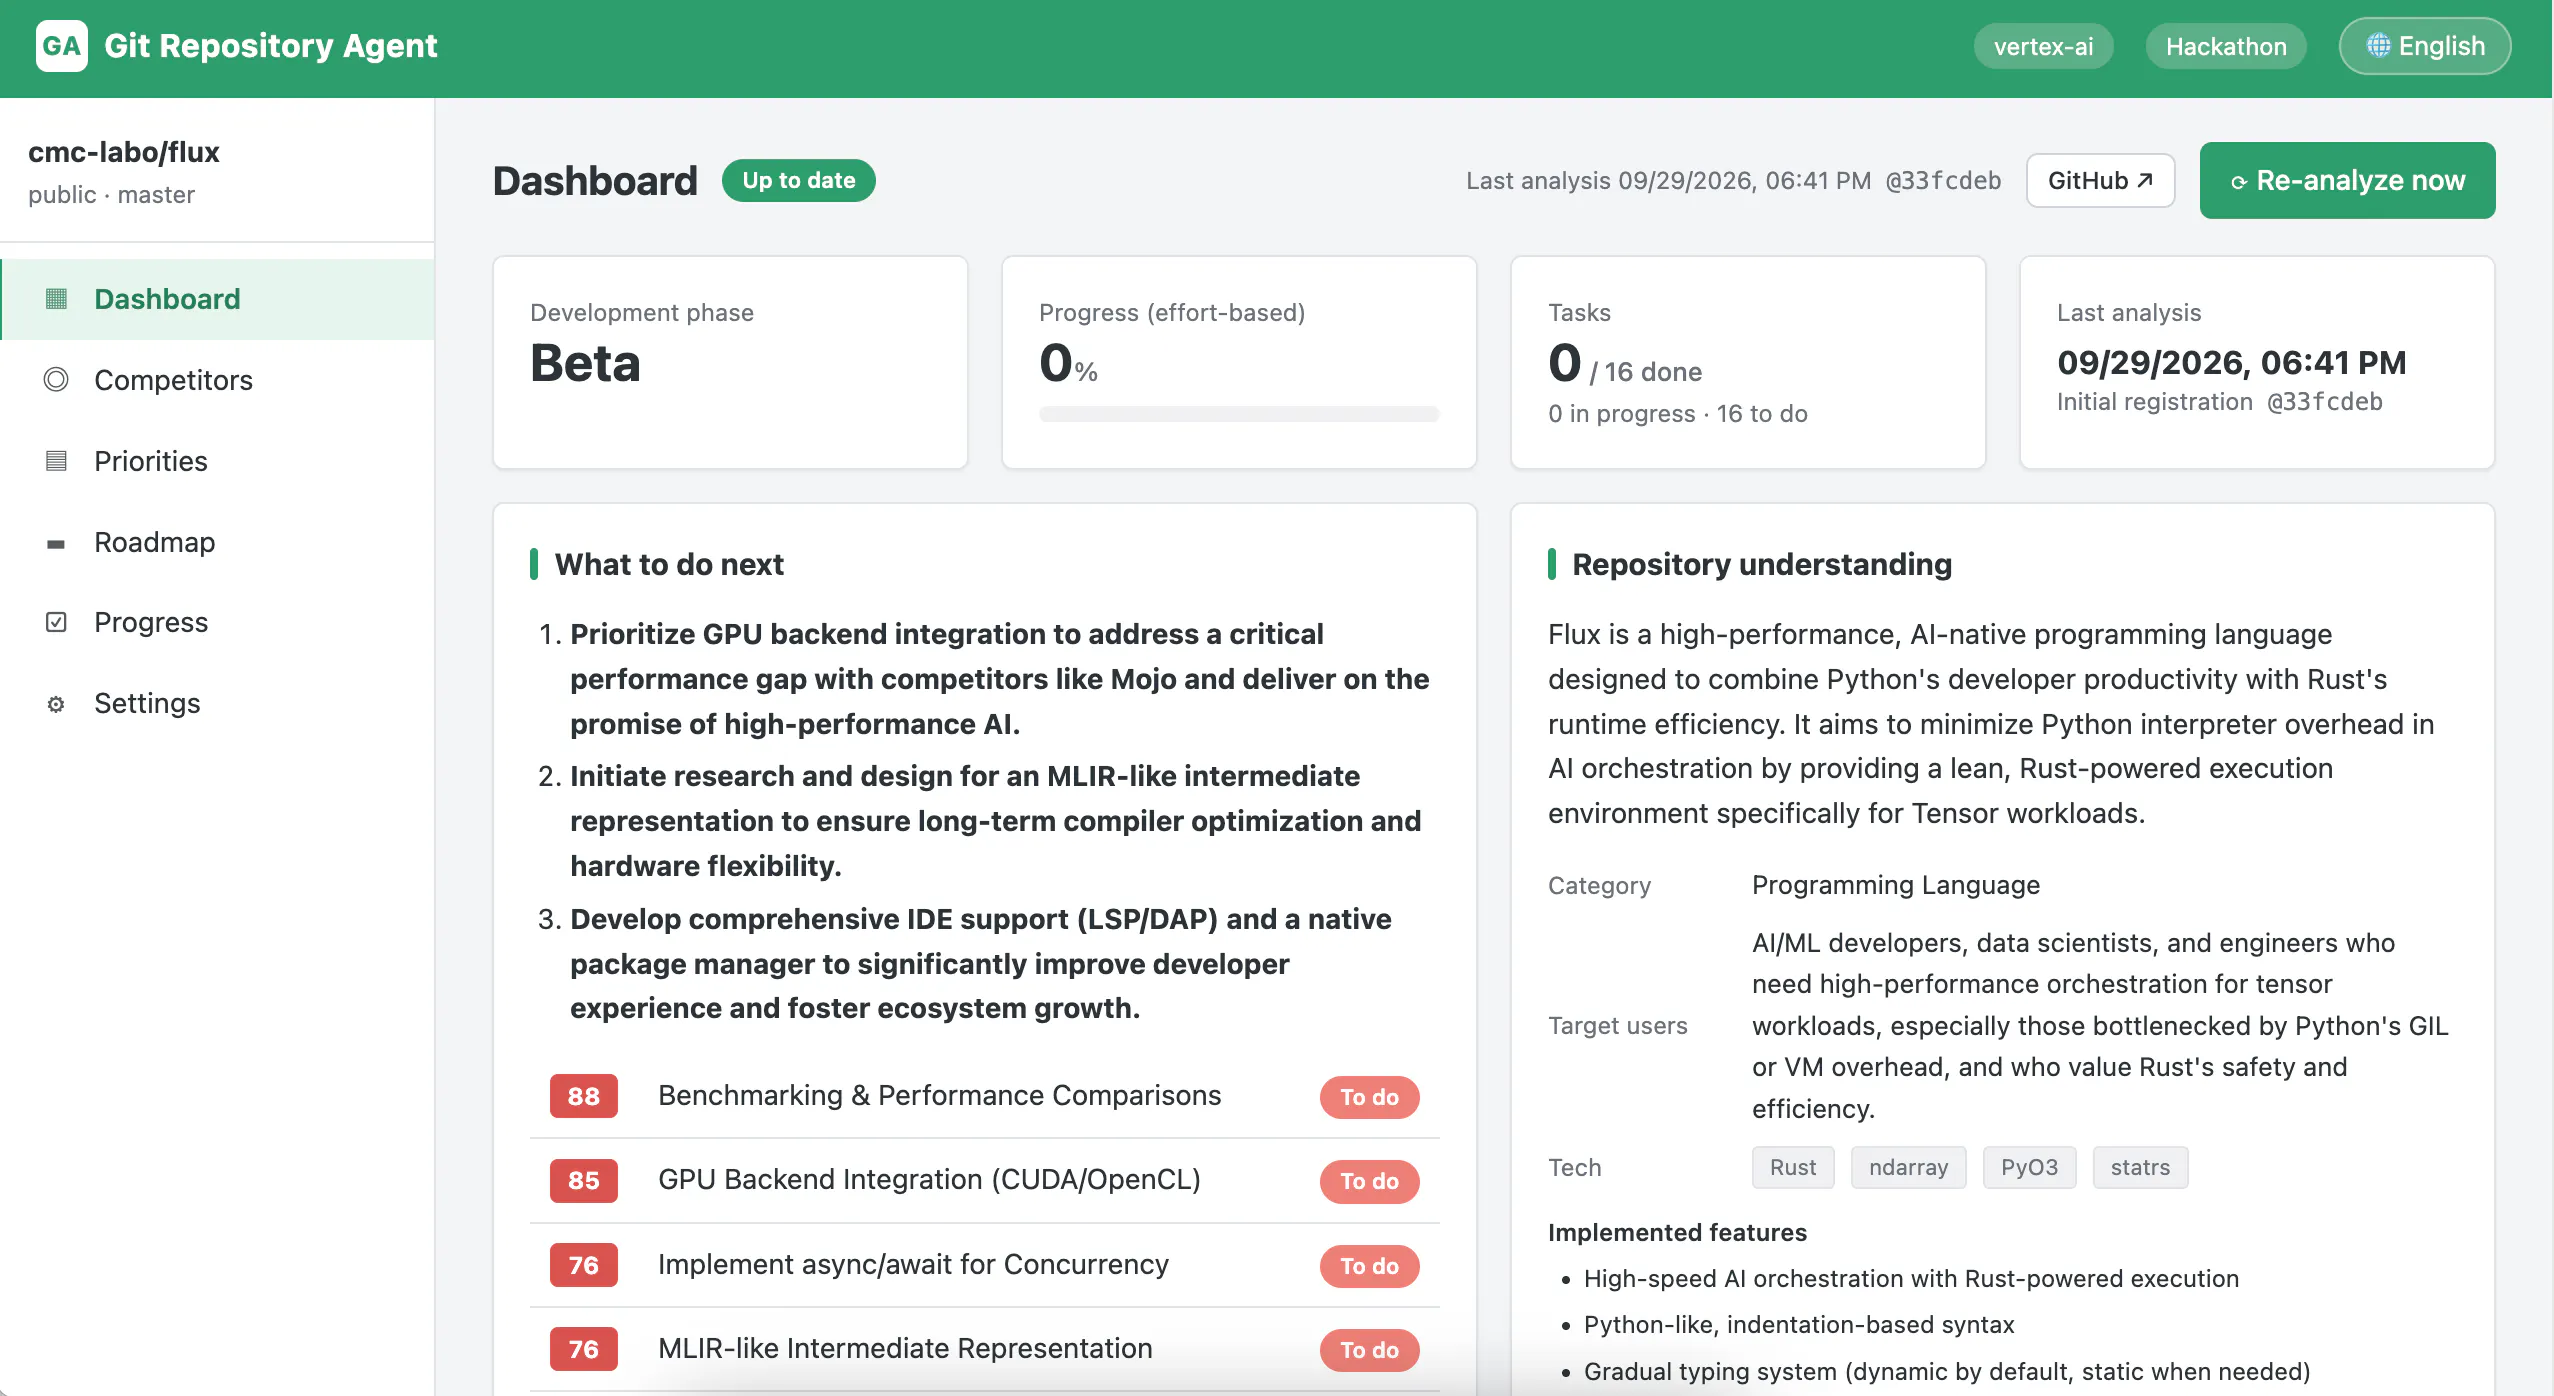Viewport: 2554px width, 1396px height.
Task: Click the external arrow on GitHub button
Action: [2144, 180]
